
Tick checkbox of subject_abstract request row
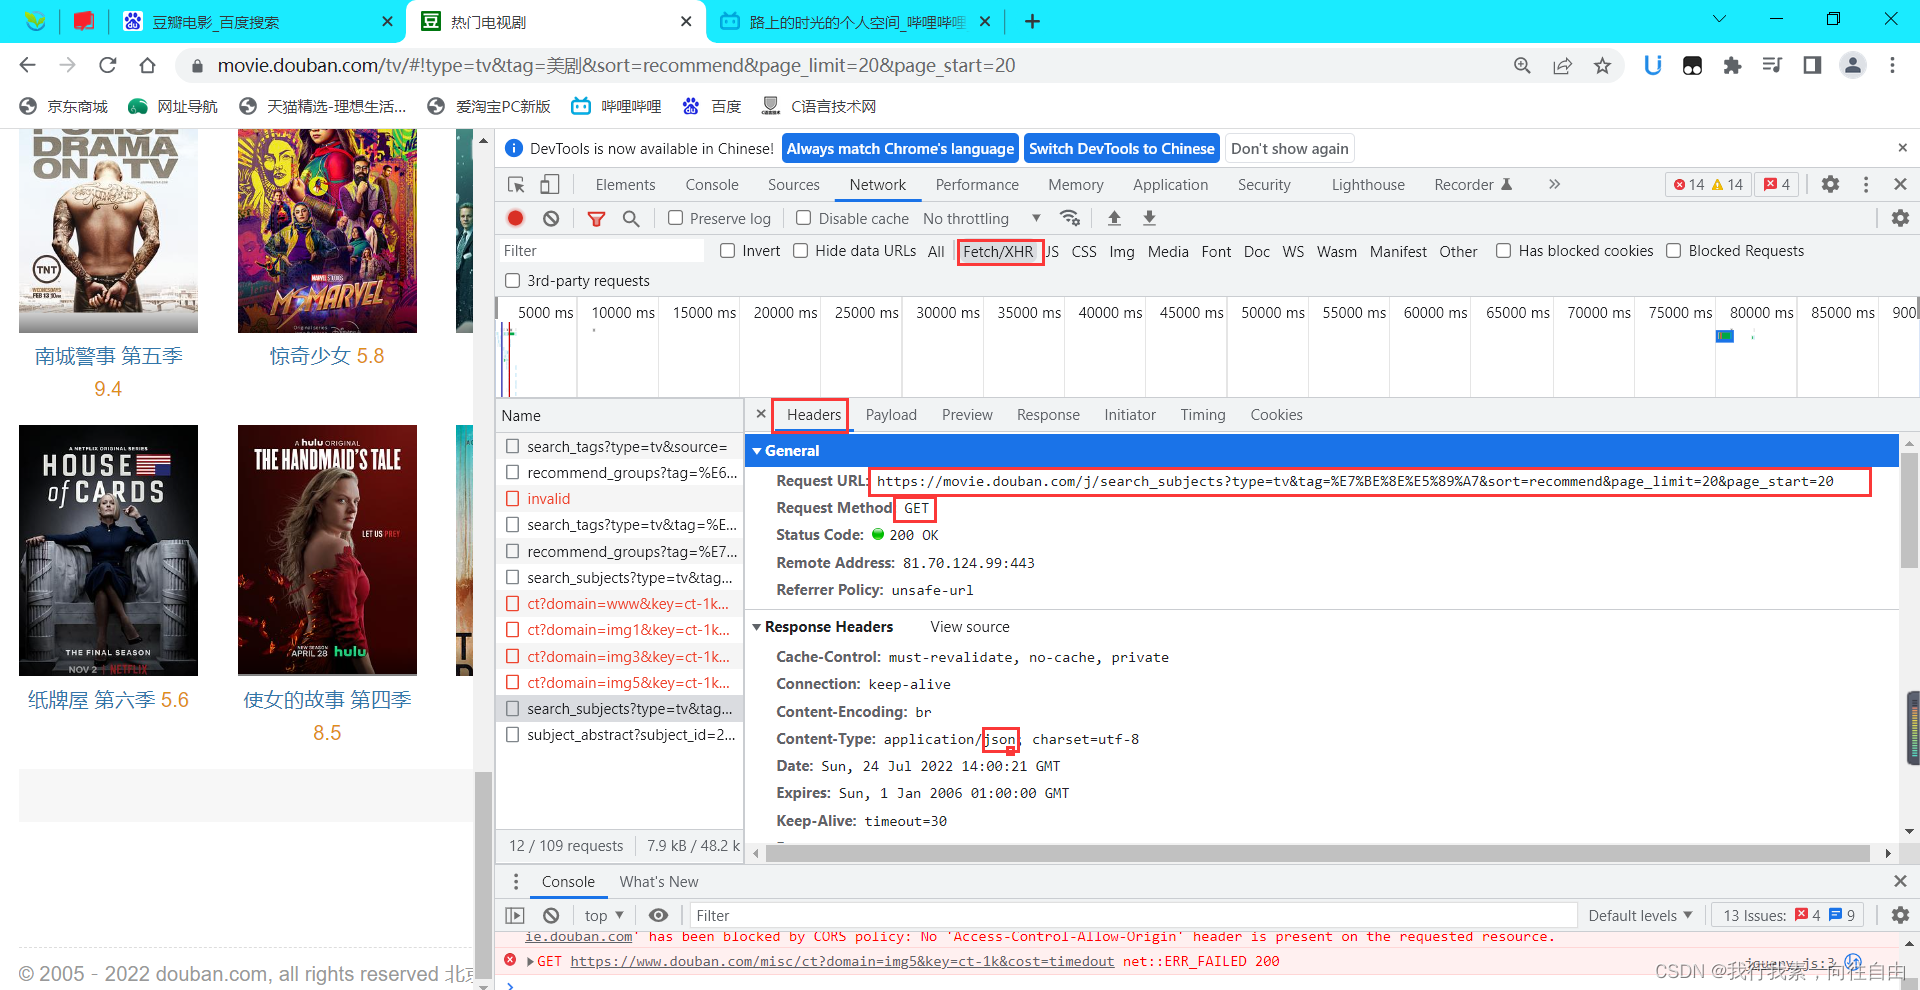[x=513, y=734]
